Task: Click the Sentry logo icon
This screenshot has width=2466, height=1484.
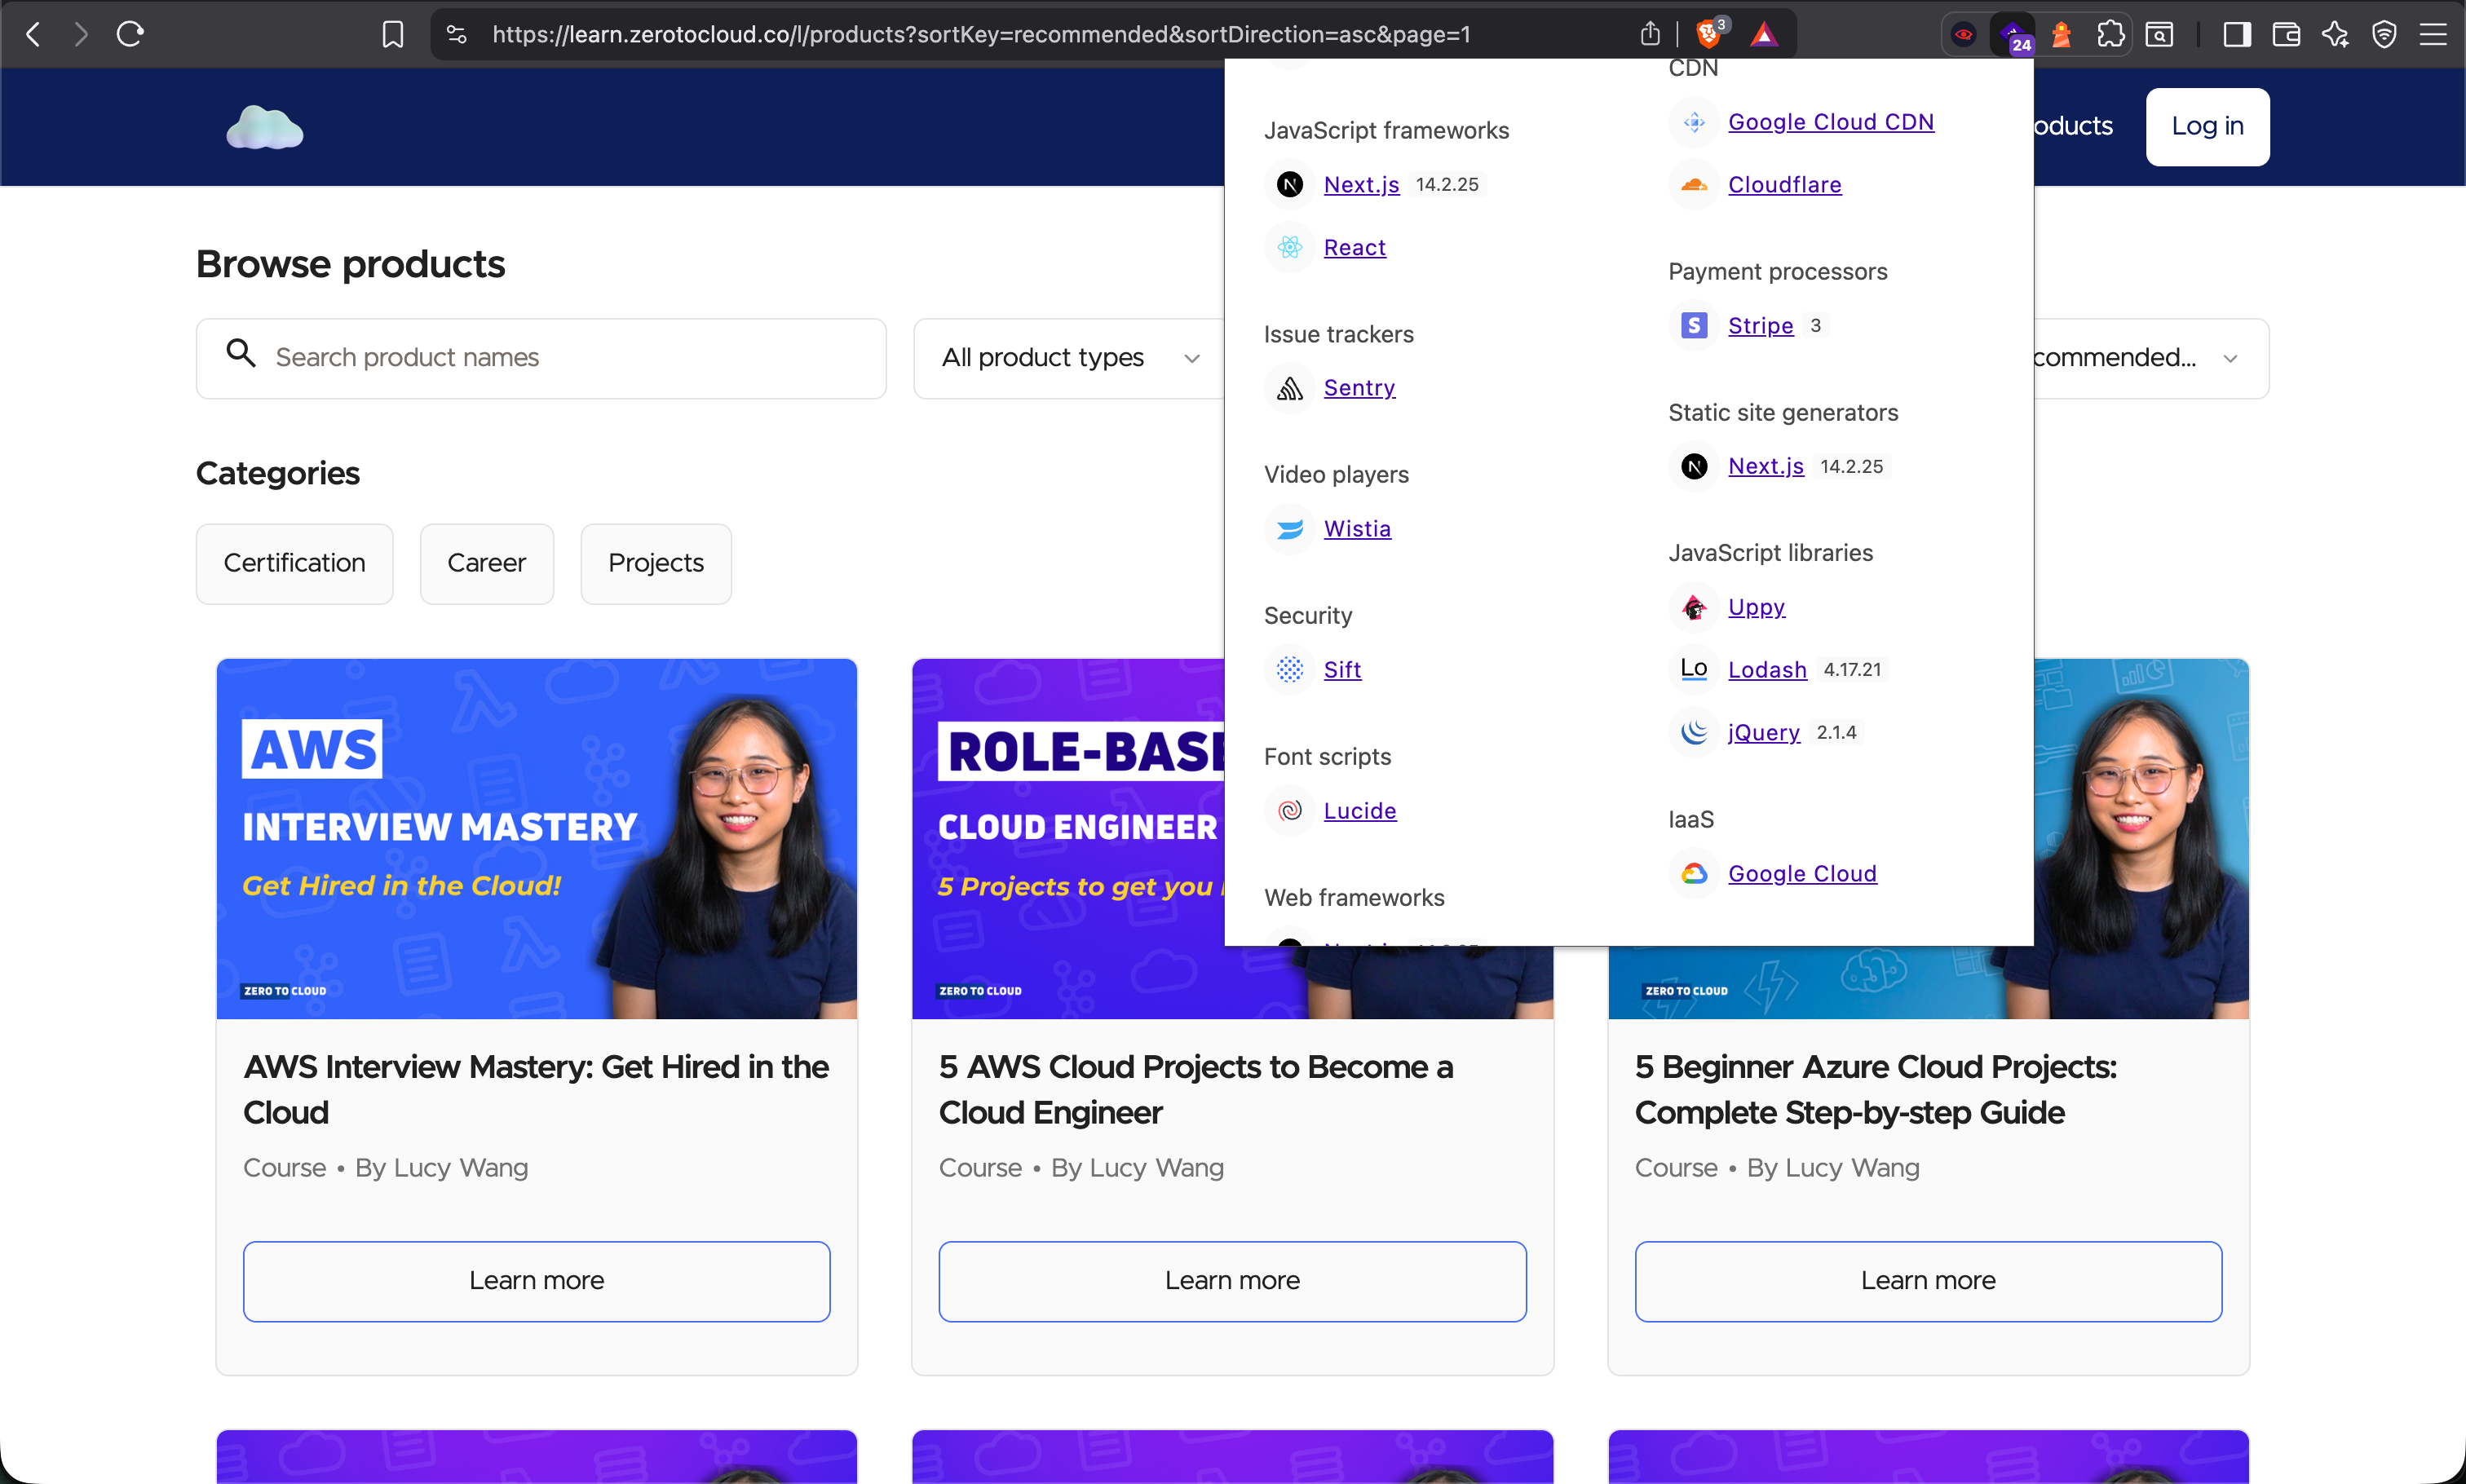Action: (1290, 388)
